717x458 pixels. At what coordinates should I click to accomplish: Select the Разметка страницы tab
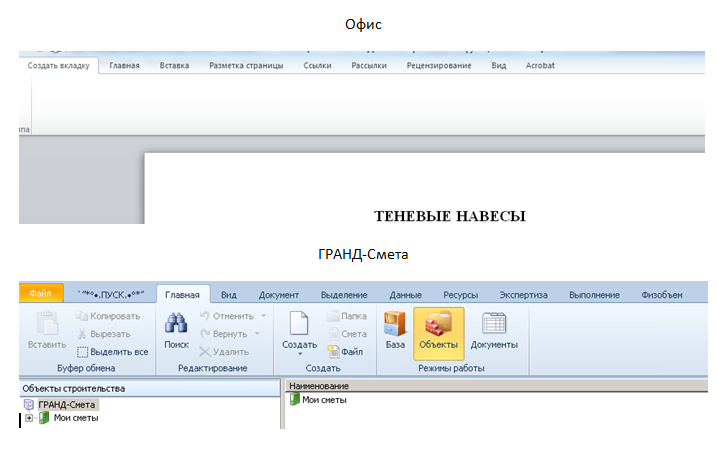tap(246, 65)
